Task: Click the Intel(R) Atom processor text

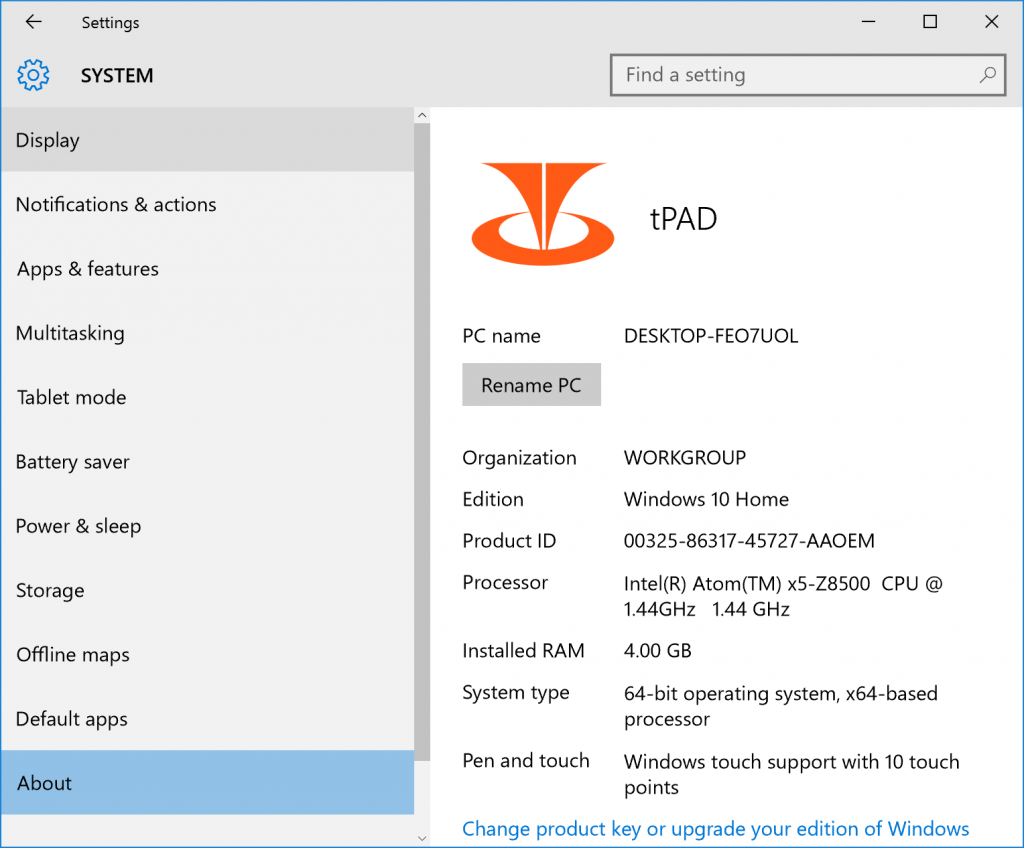Action: coord(783,596)
